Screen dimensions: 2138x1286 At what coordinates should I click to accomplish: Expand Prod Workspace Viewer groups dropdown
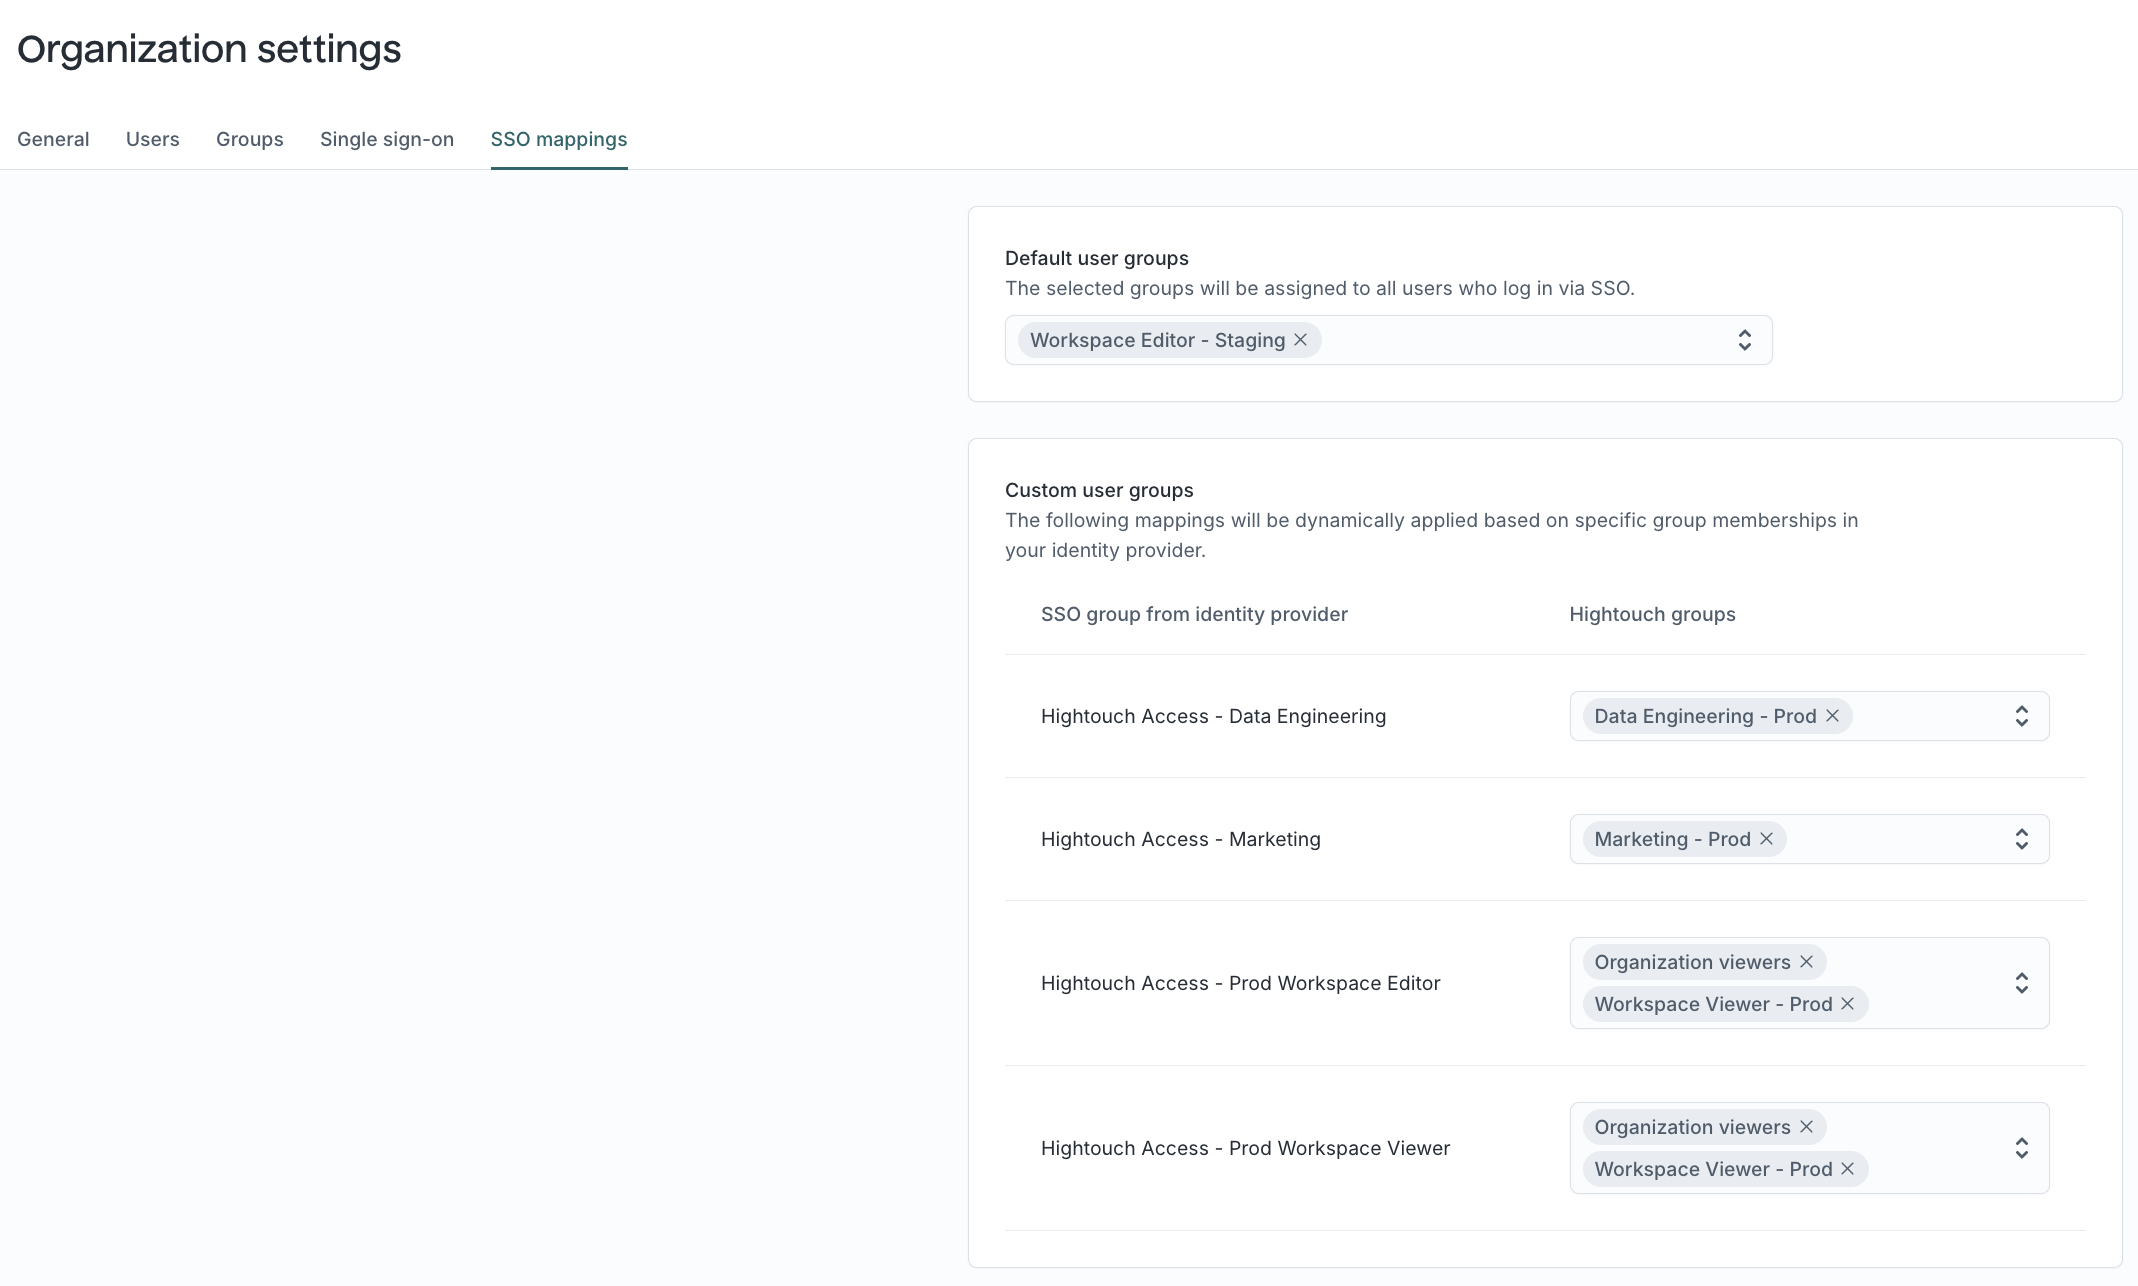[2021, 1148]
